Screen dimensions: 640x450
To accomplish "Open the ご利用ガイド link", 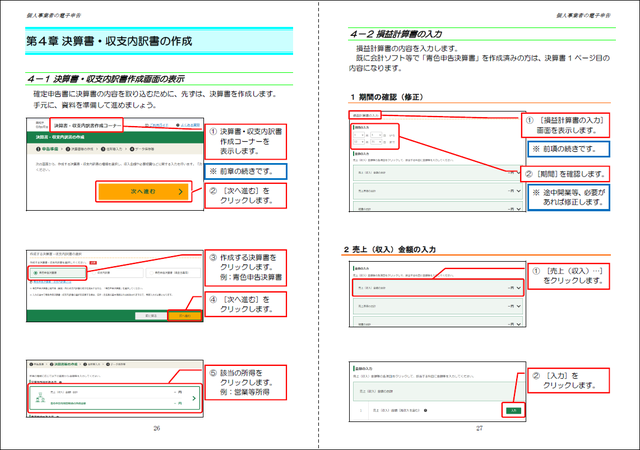I will 157,125.
